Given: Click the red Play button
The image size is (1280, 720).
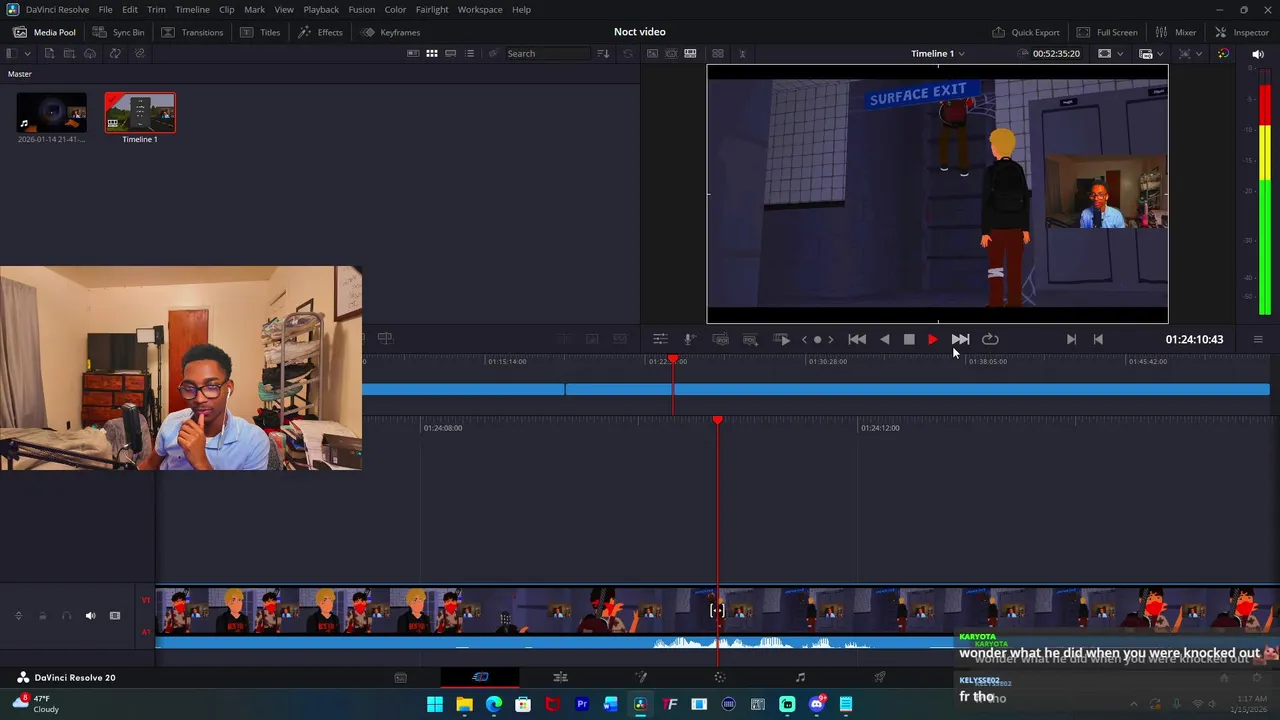Looking at the screenshot, I should point(932,339).
